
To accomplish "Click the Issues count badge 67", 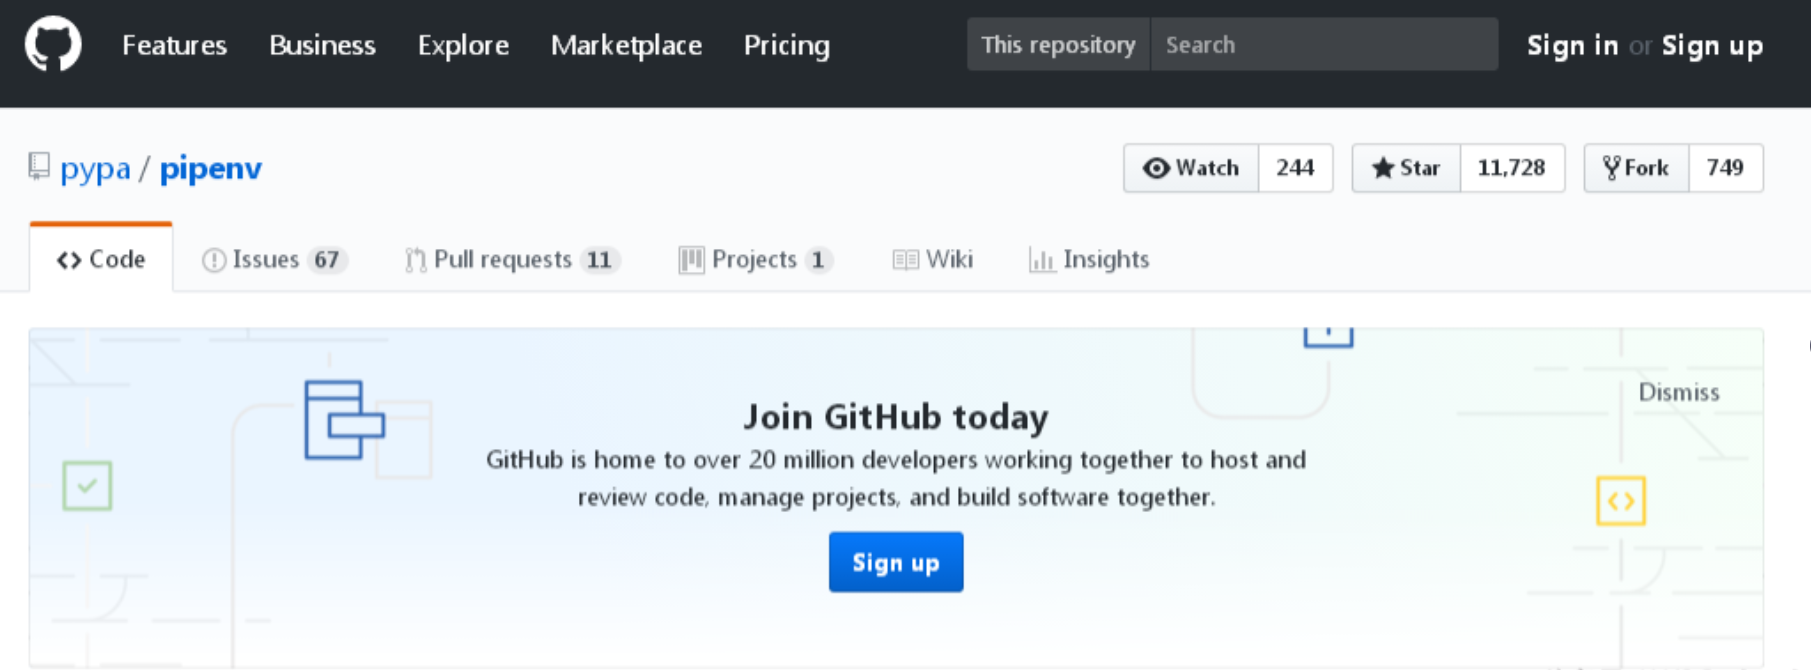I will pos(327,260).
